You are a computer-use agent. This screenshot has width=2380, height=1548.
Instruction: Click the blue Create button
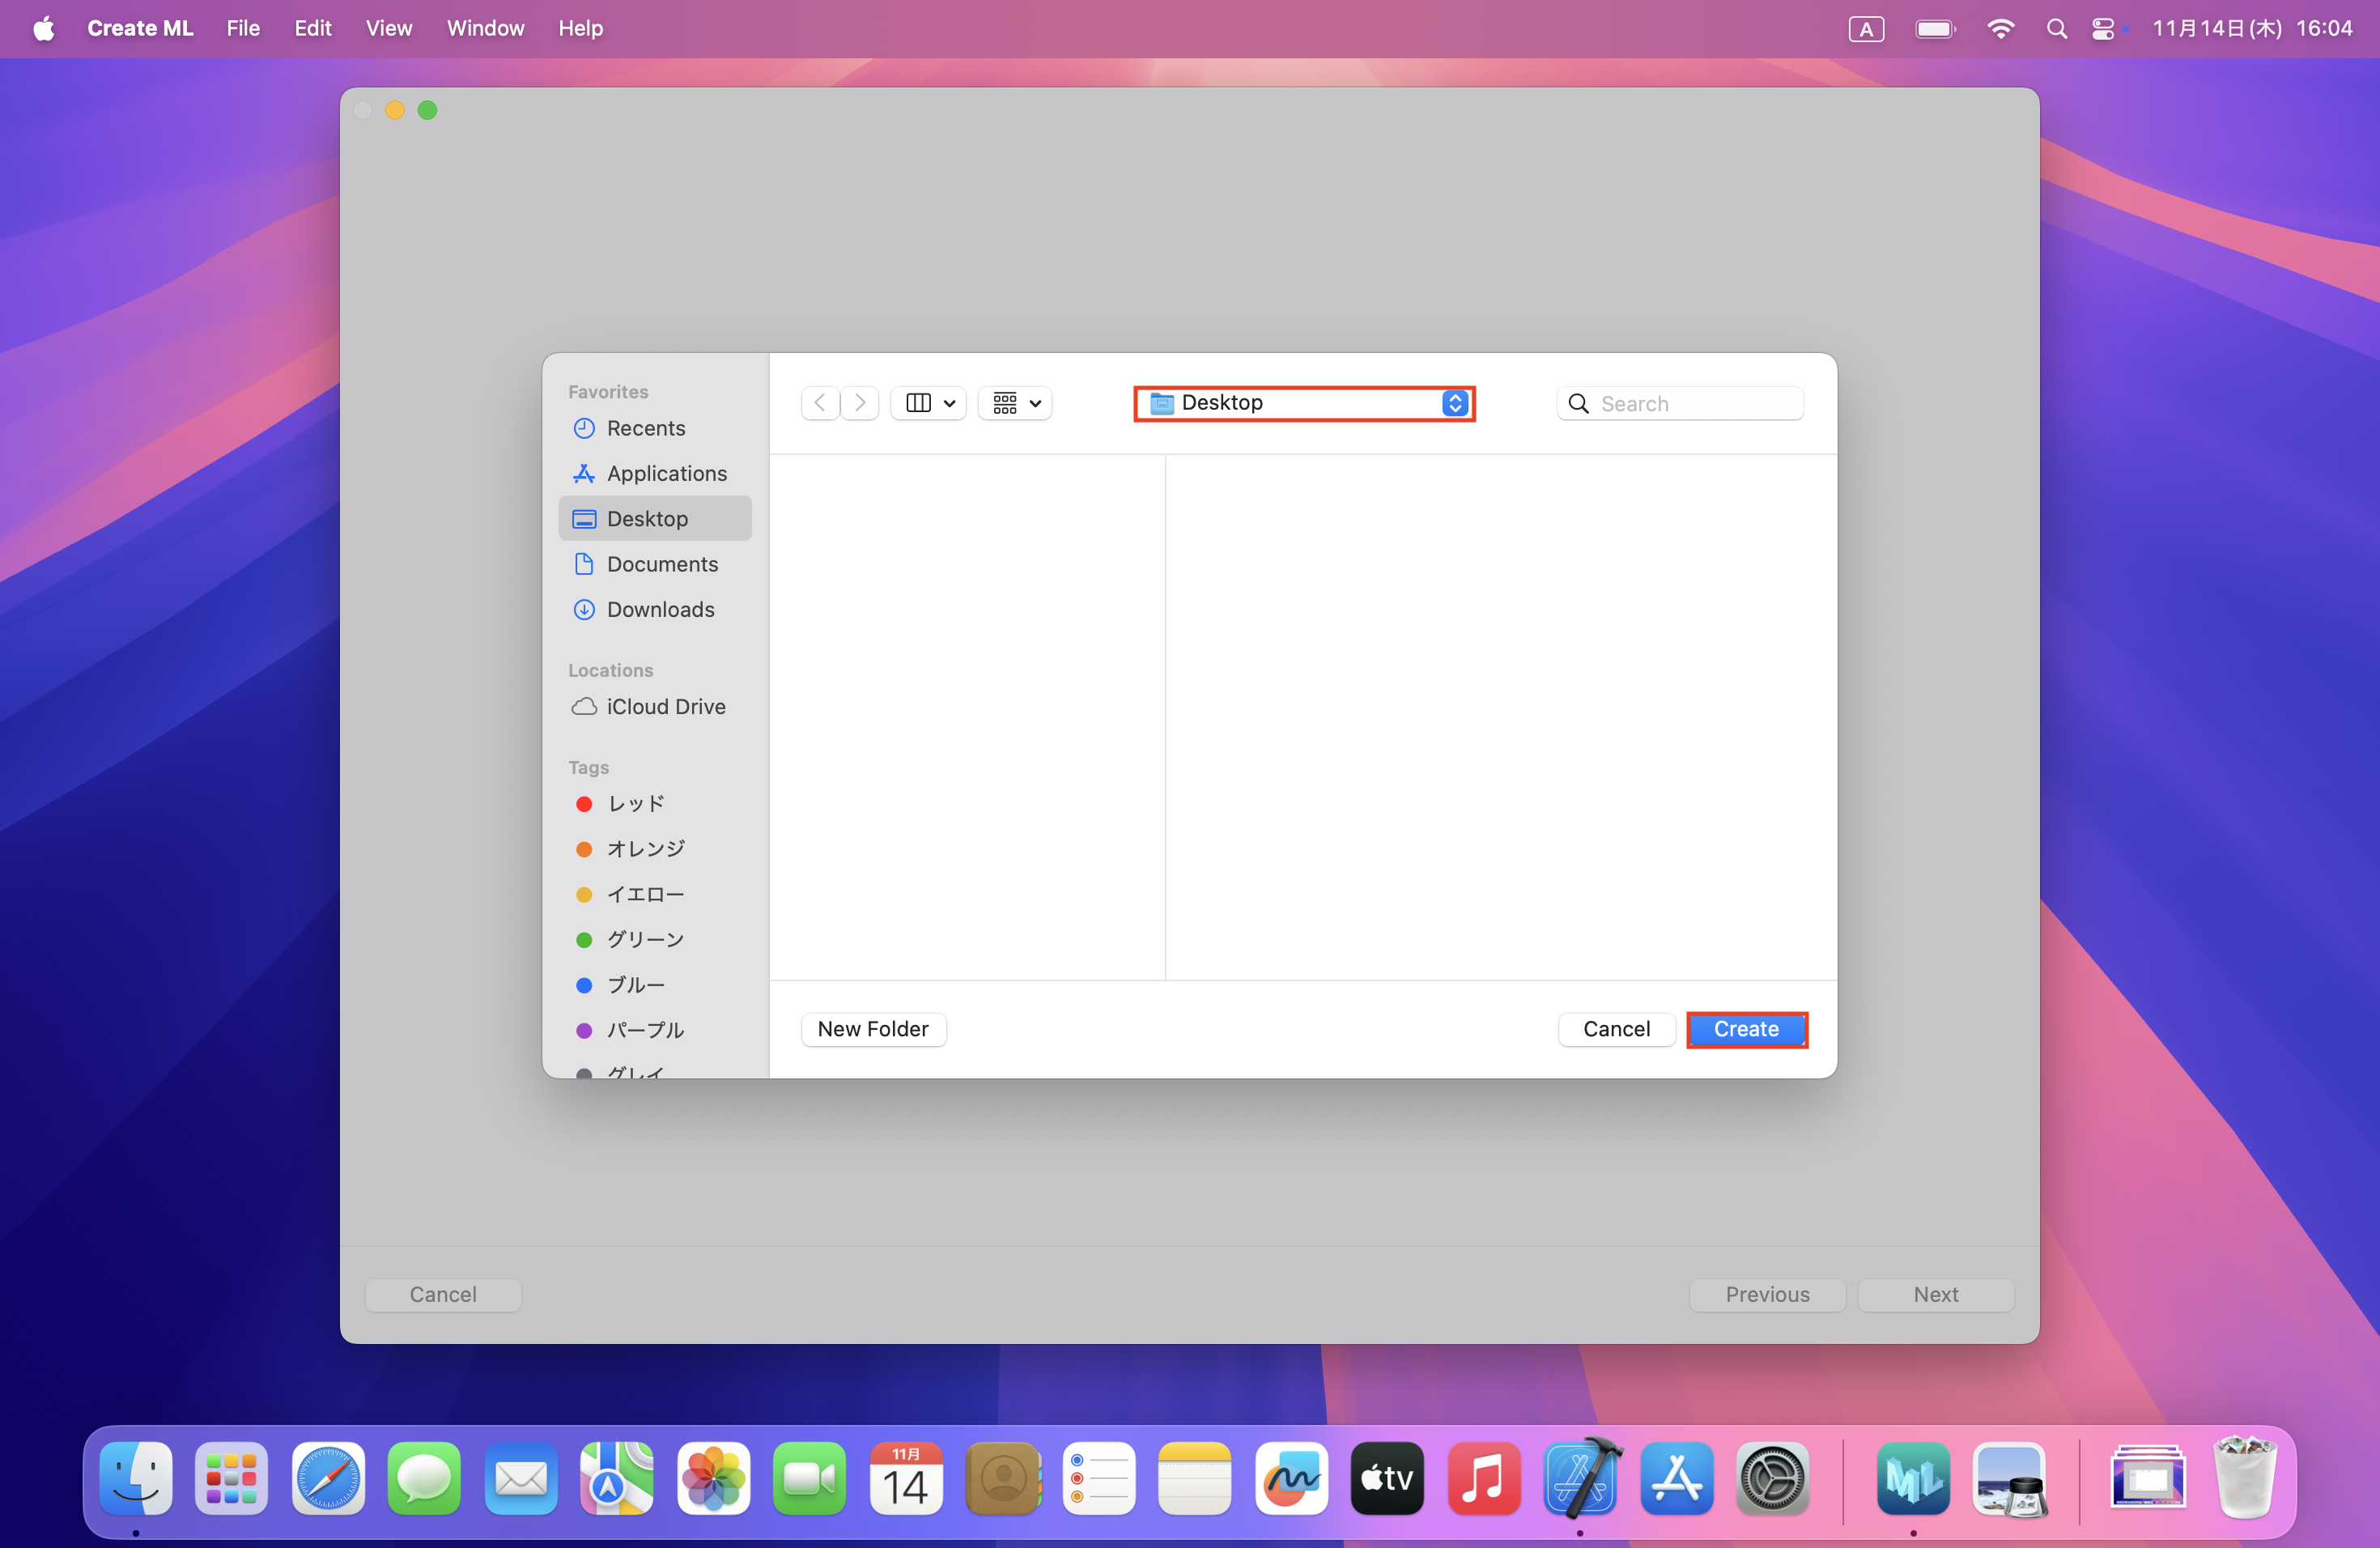pos(1746,1029)
